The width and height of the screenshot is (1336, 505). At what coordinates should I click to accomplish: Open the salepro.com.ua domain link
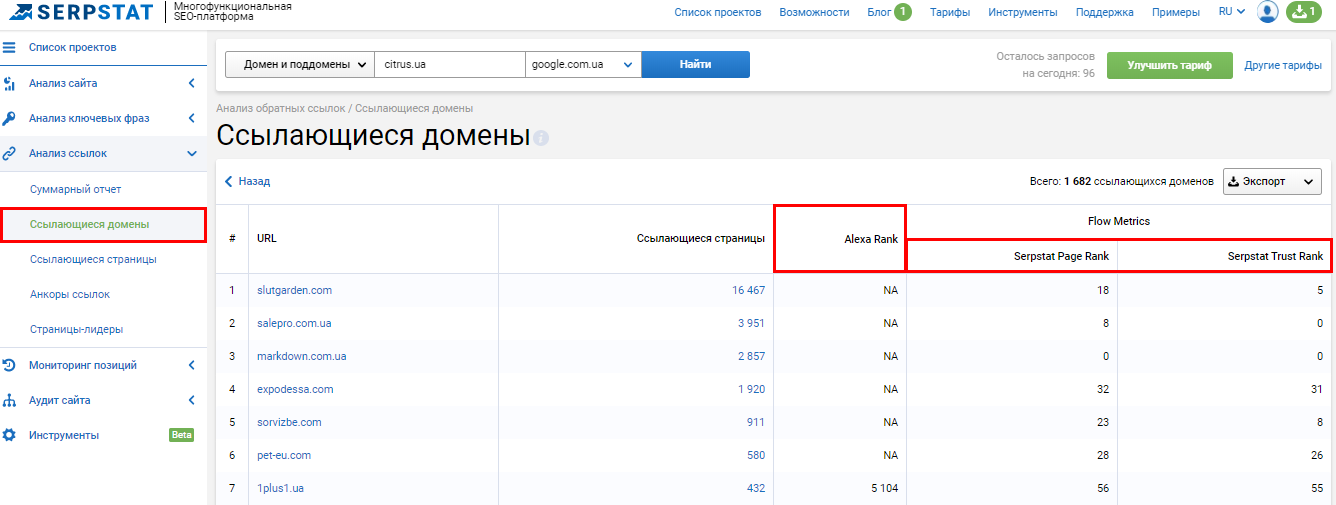(294, 323)
